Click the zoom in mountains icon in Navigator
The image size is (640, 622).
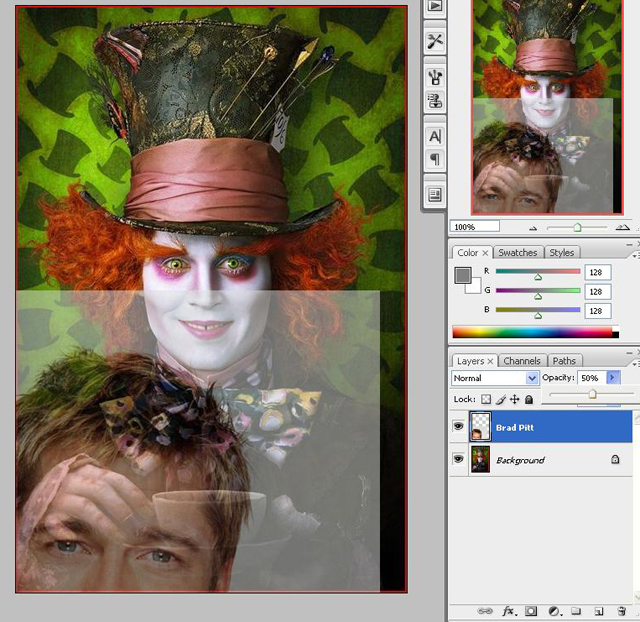[622, 227]
